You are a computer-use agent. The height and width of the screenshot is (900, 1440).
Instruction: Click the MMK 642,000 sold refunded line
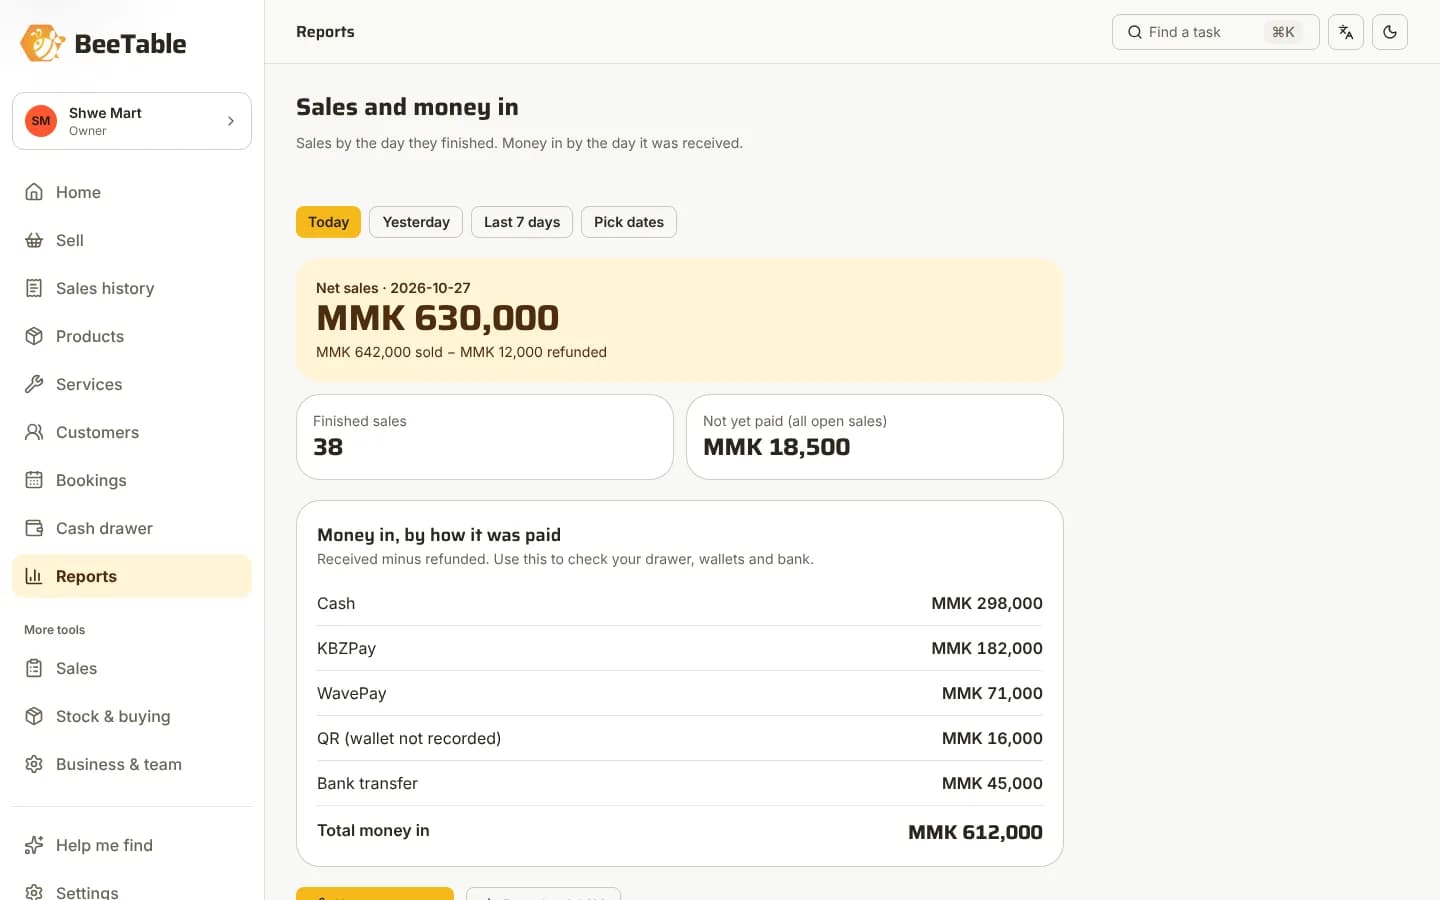click(x=461, y=352)
